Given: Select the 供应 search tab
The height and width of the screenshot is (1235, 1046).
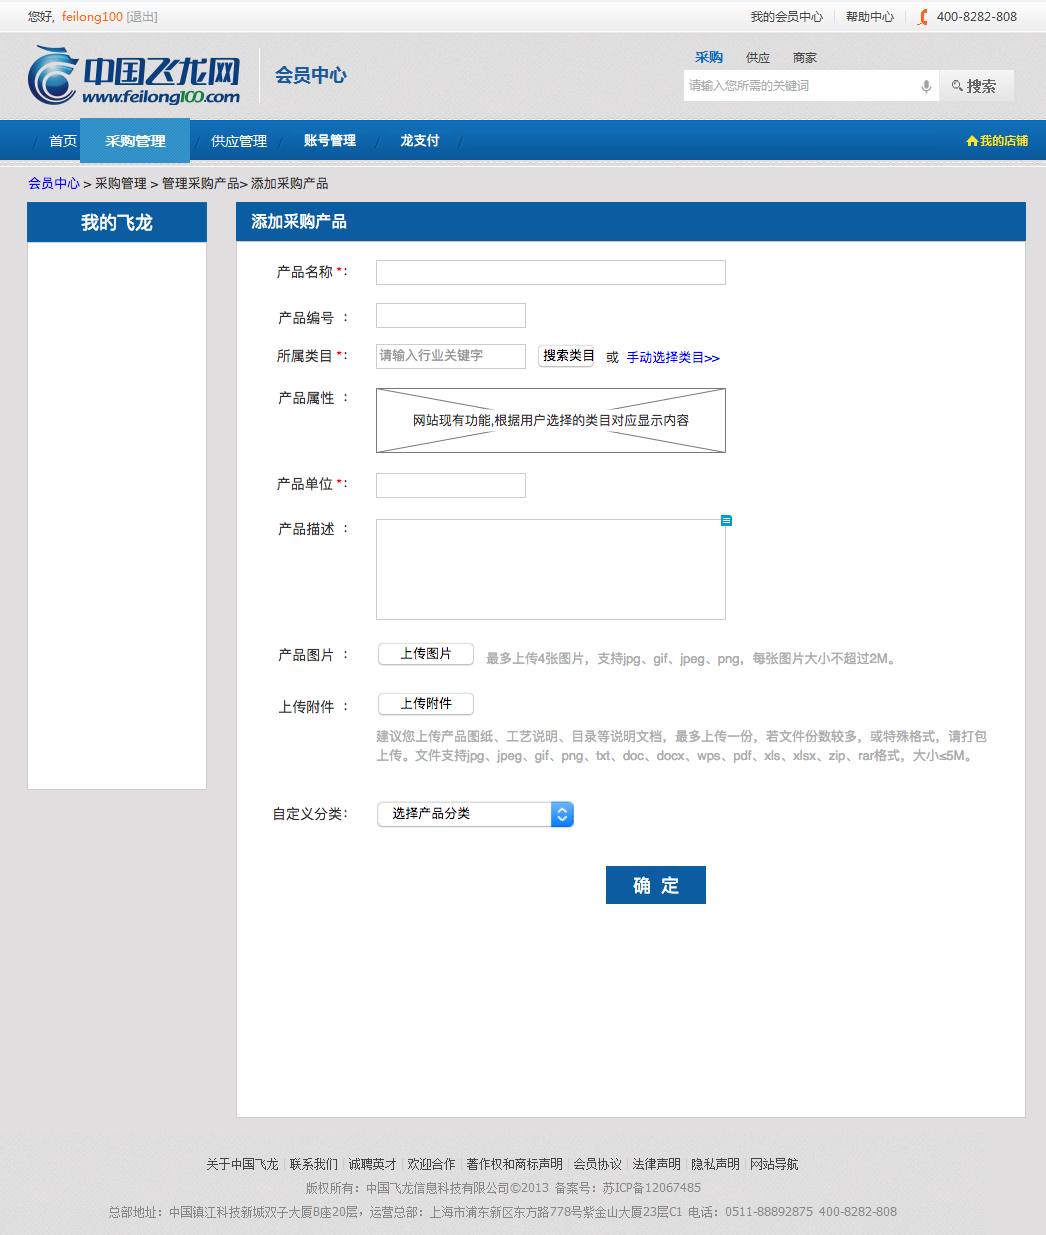Looking at the screenshot, I should coord(758,58).
